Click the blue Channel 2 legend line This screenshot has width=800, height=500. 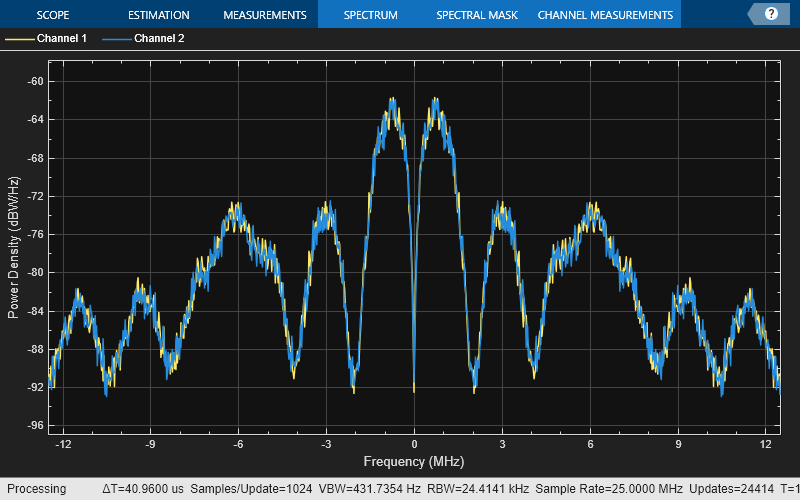115,39
